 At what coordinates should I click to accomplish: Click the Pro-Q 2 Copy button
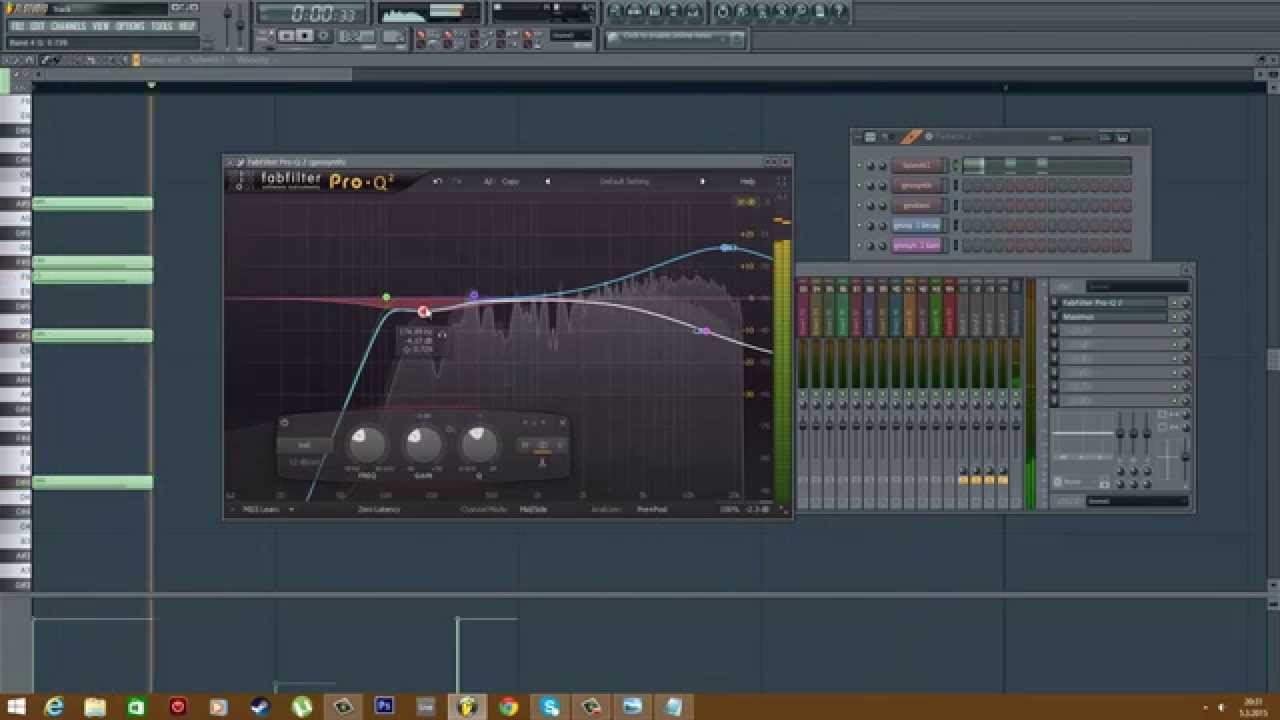pos(510,181)
